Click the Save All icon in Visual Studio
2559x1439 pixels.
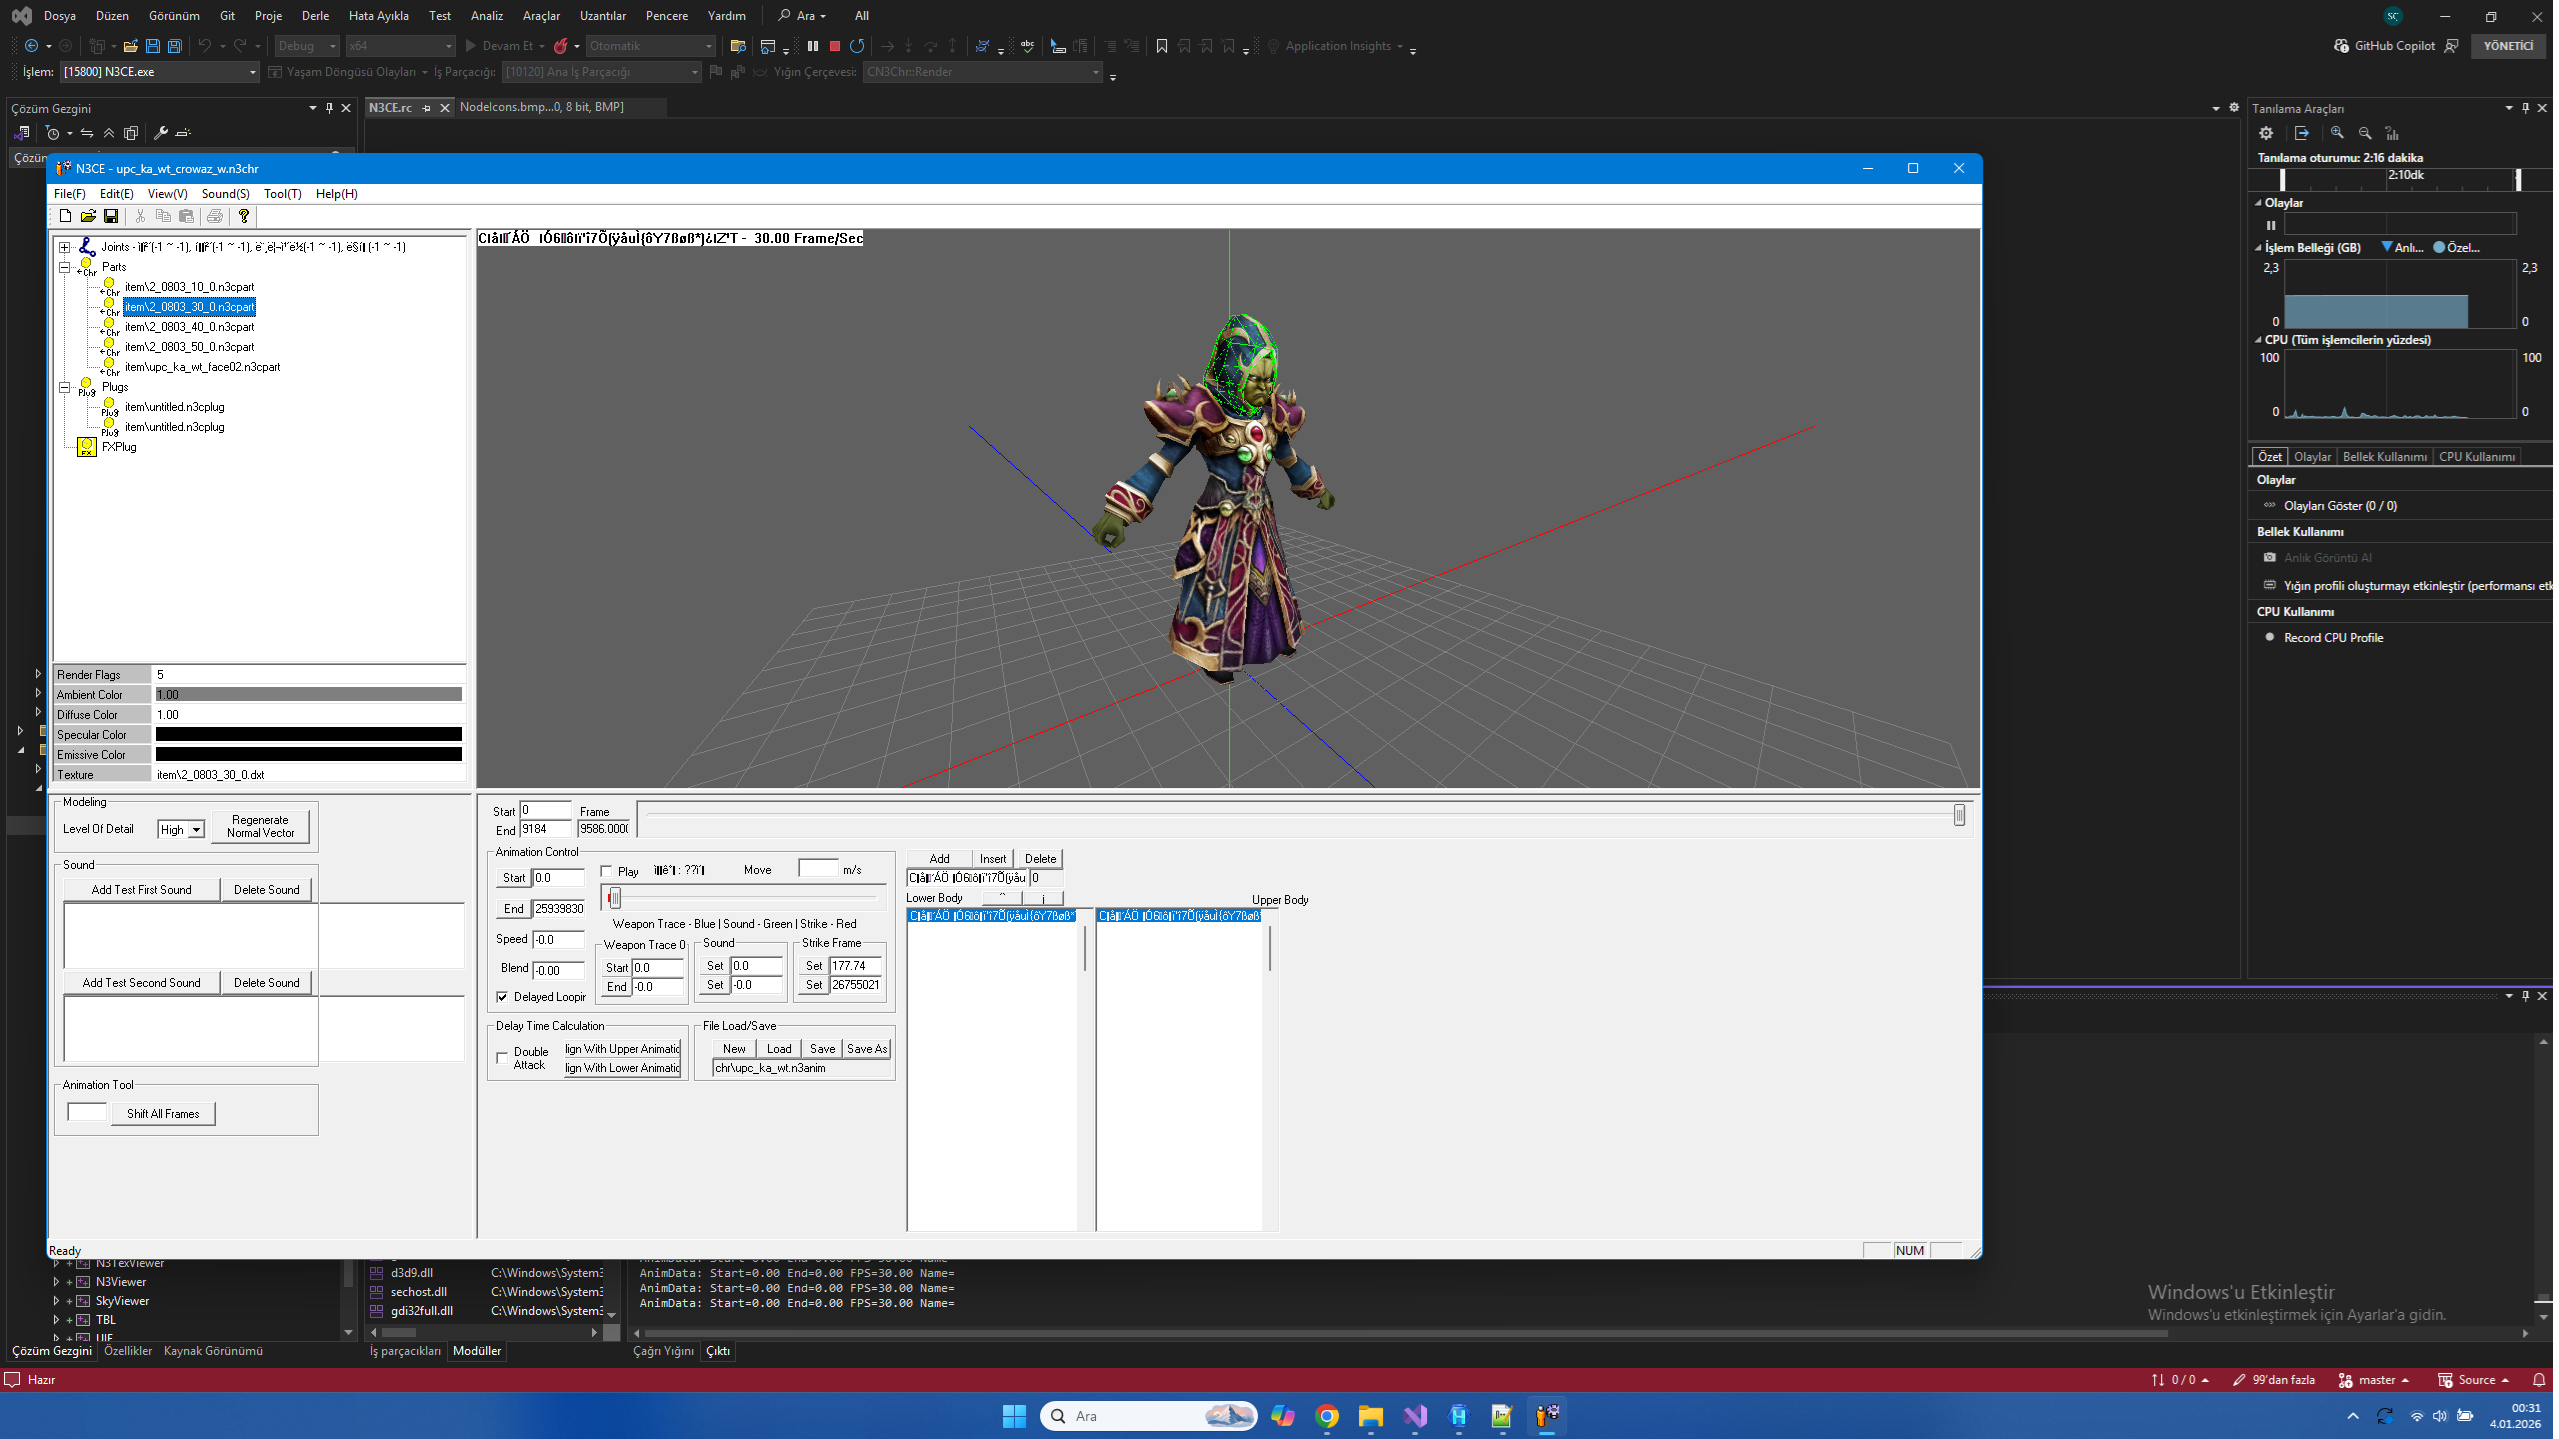tap(175, 46)
